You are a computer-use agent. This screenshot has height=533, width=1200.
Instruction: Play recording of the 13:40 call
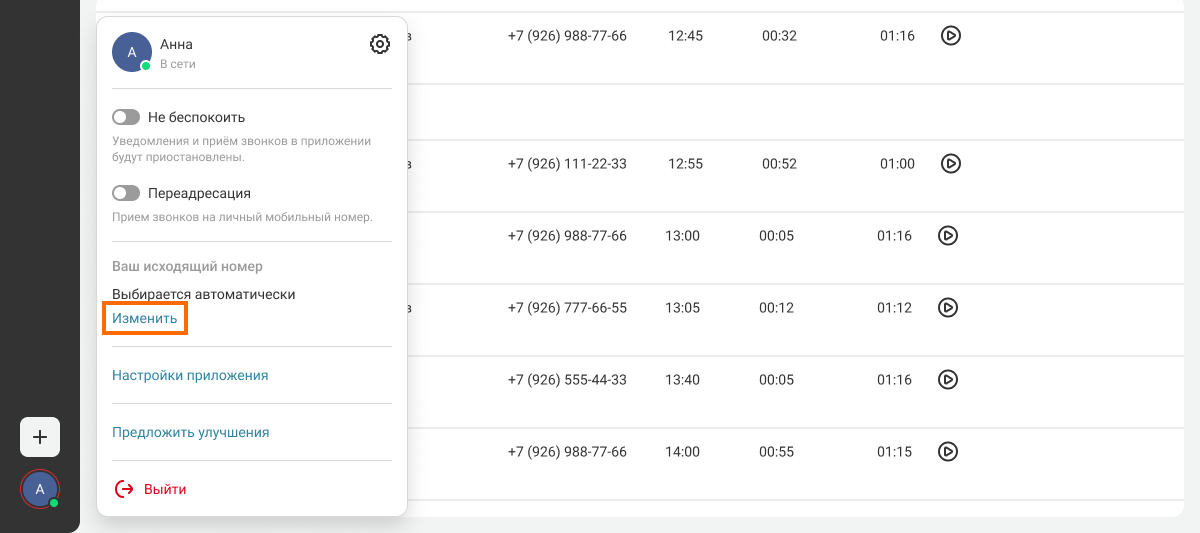point(948,380)
